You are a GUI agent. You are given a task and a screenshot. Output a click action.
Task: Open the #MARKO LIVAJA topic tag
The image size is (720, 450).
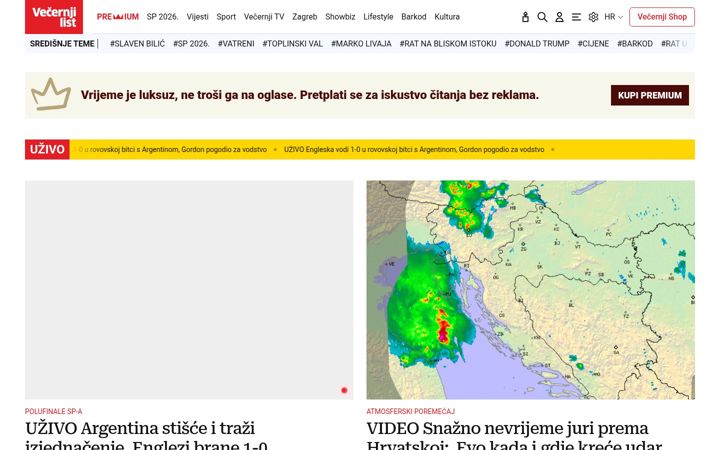[361, 44]
